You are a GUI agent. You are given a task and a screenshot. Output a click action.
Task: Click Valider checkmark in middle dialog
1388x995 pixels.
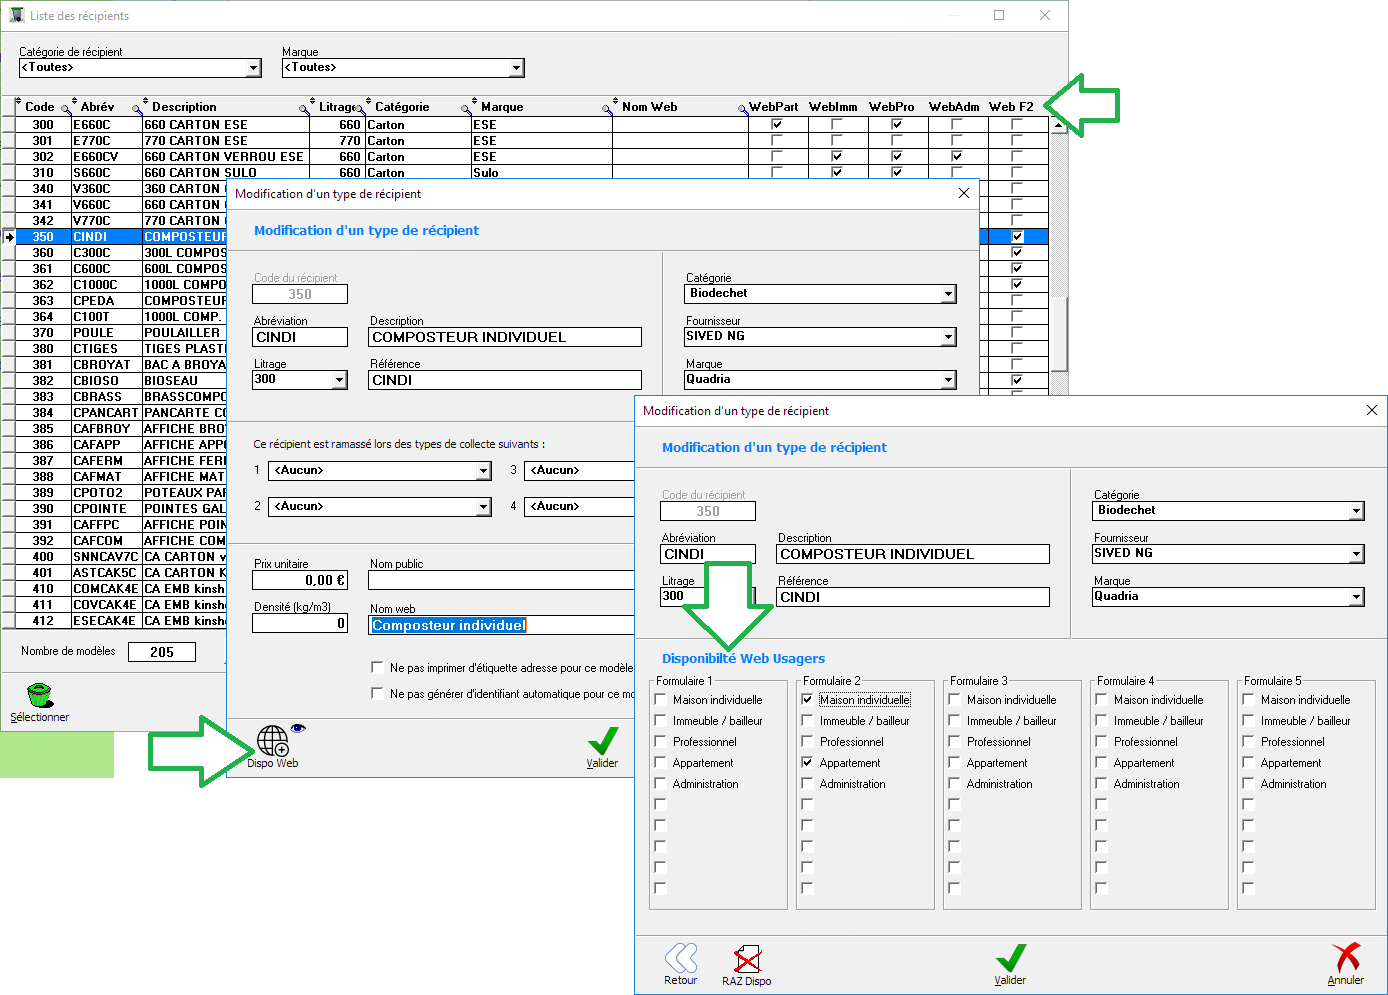click(602, 741)
